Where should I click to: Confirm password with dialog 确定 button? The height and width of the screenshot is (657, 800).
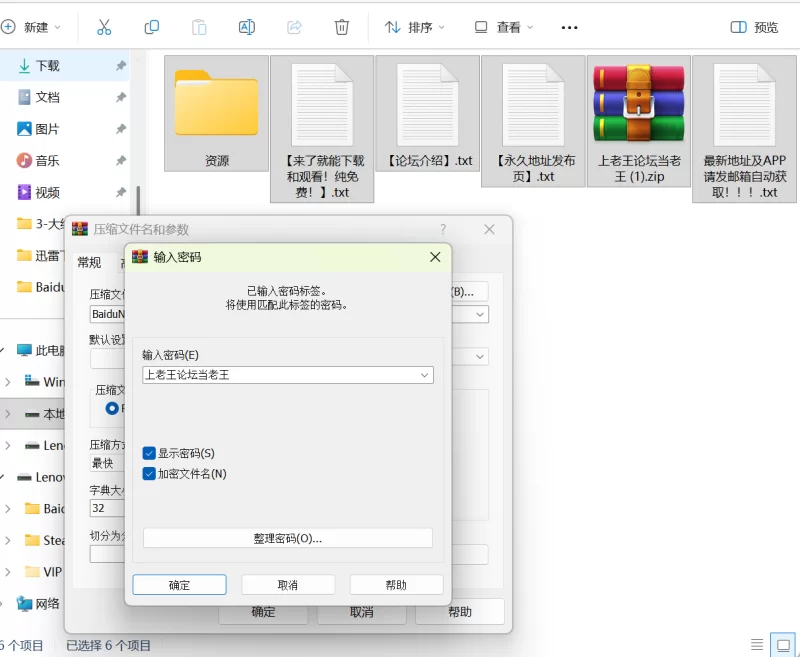179,585
